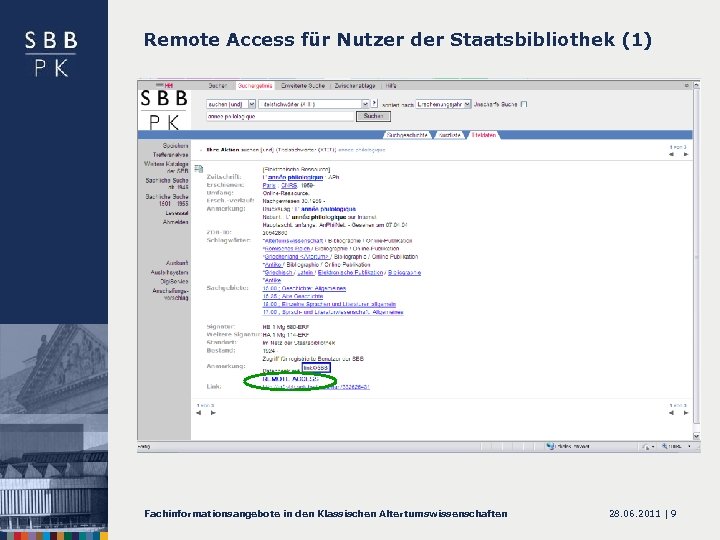Open Weitere Kataloge der SBB

(x=166, y=167)
